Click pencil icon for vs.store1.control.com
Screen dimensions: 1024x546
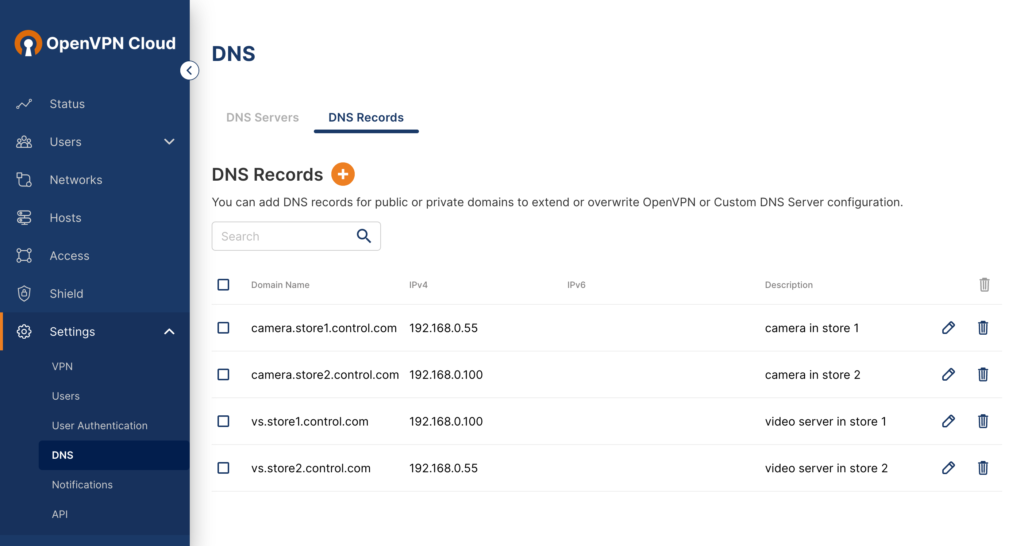[x=948, y=421]
